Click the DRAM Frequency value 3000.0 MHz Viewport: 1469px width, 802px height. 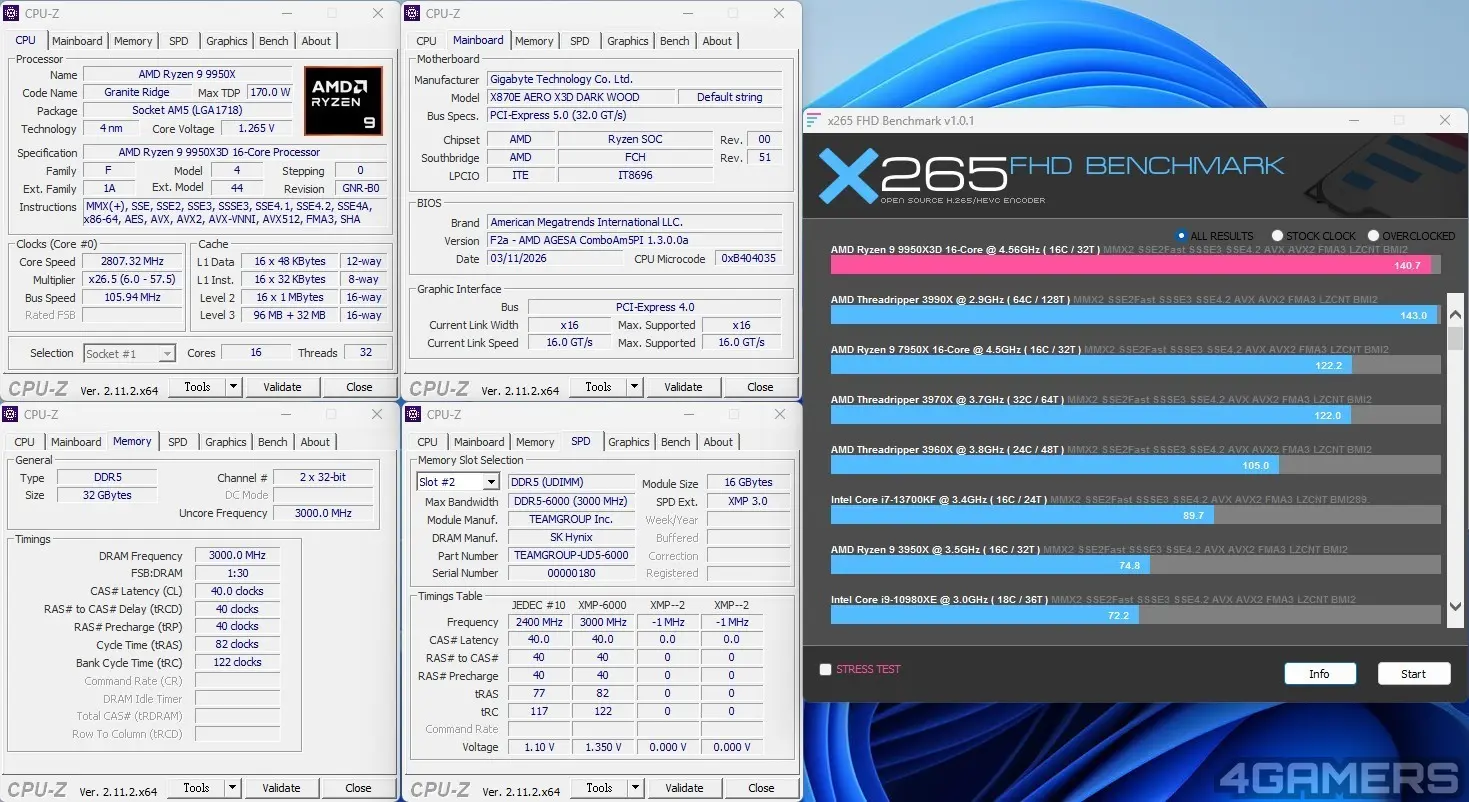[236, 556]
